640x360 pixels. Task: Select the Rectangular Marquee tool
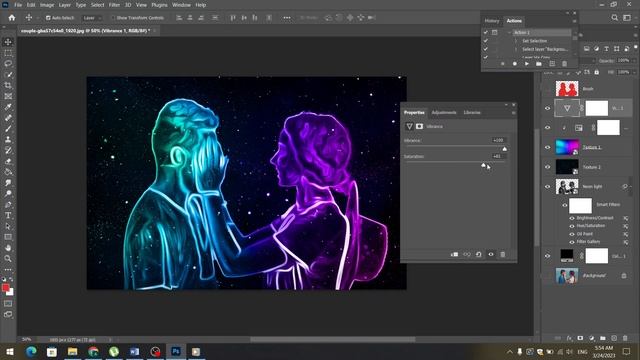8,53
